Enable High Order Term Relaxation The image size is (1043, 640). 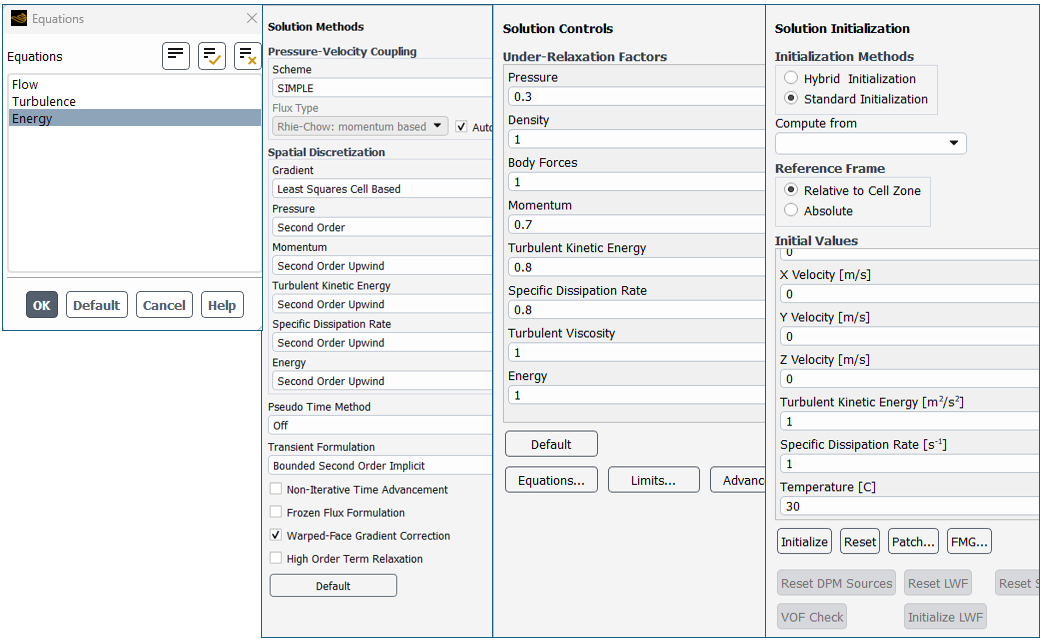pos(275,558)
